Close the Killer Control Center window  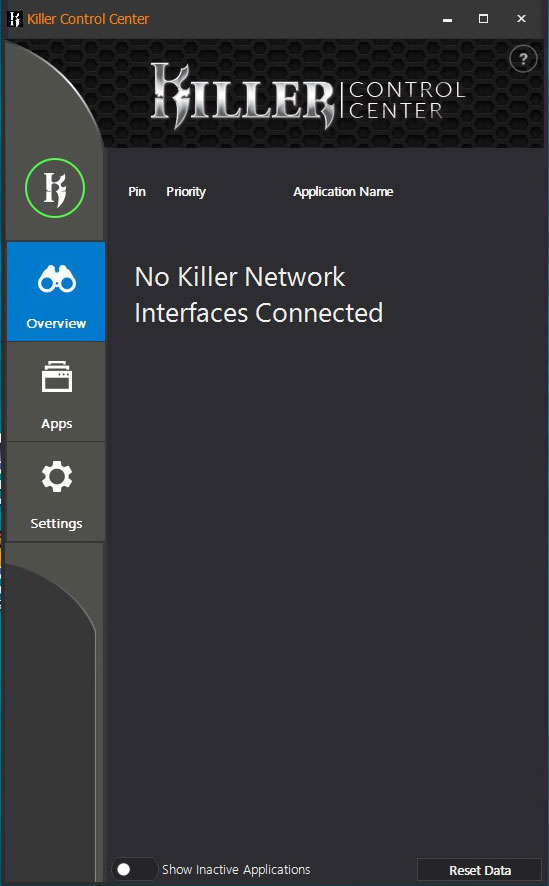coord(521,19)
